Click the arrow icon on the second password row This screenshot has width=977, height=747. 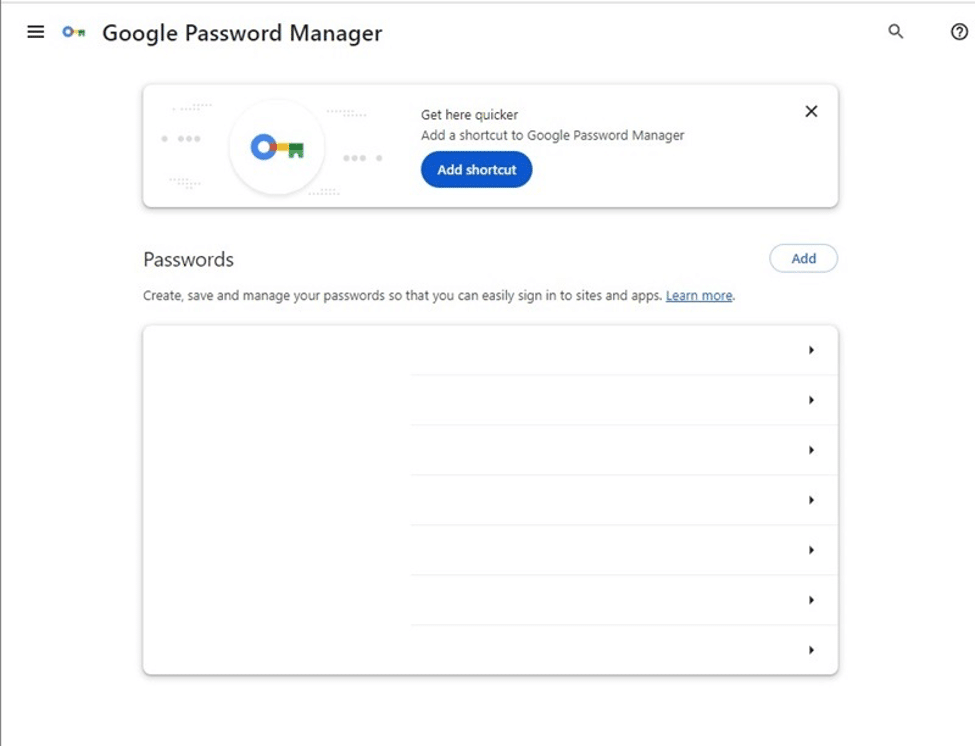813,399
